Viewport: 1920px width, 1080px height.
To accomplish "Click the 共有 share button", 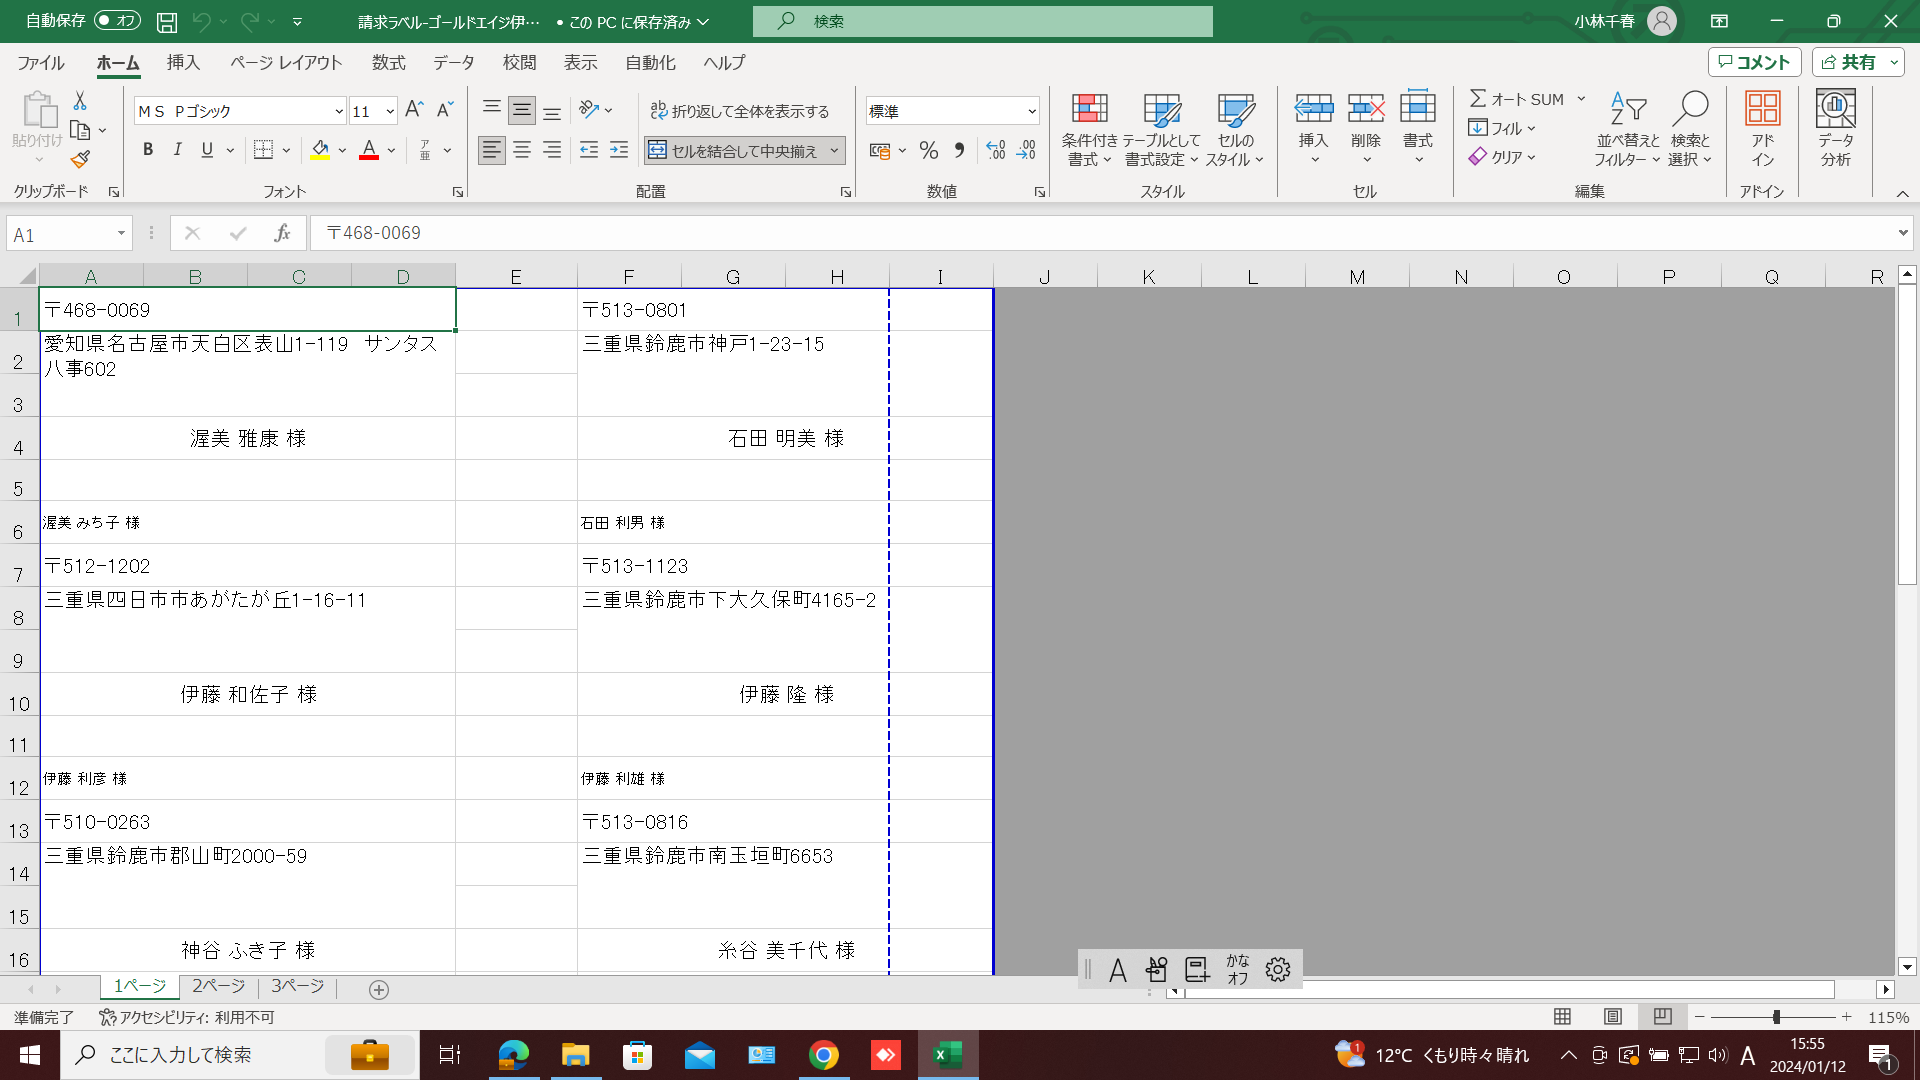I will [1849, 62].
